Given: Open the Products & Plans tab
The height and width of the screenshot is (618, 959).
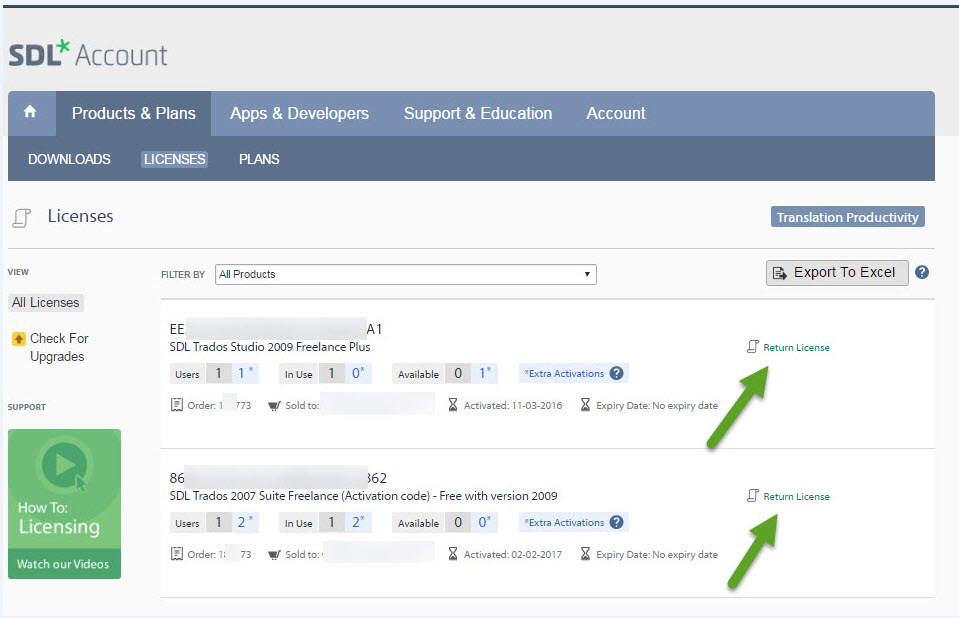Looking at the screenshot, I should (133, 113).
